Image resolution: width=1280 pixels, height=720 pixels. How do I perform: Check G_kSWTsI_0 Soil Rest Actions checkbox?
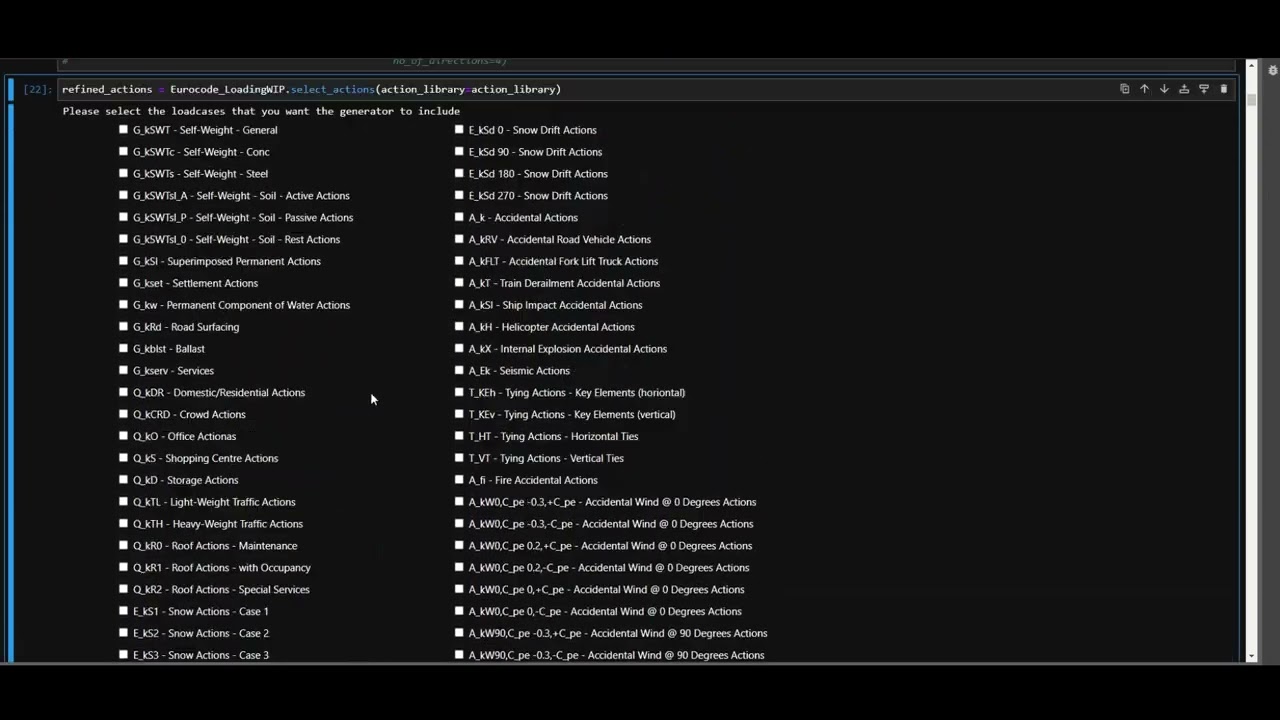click(123, 239)
